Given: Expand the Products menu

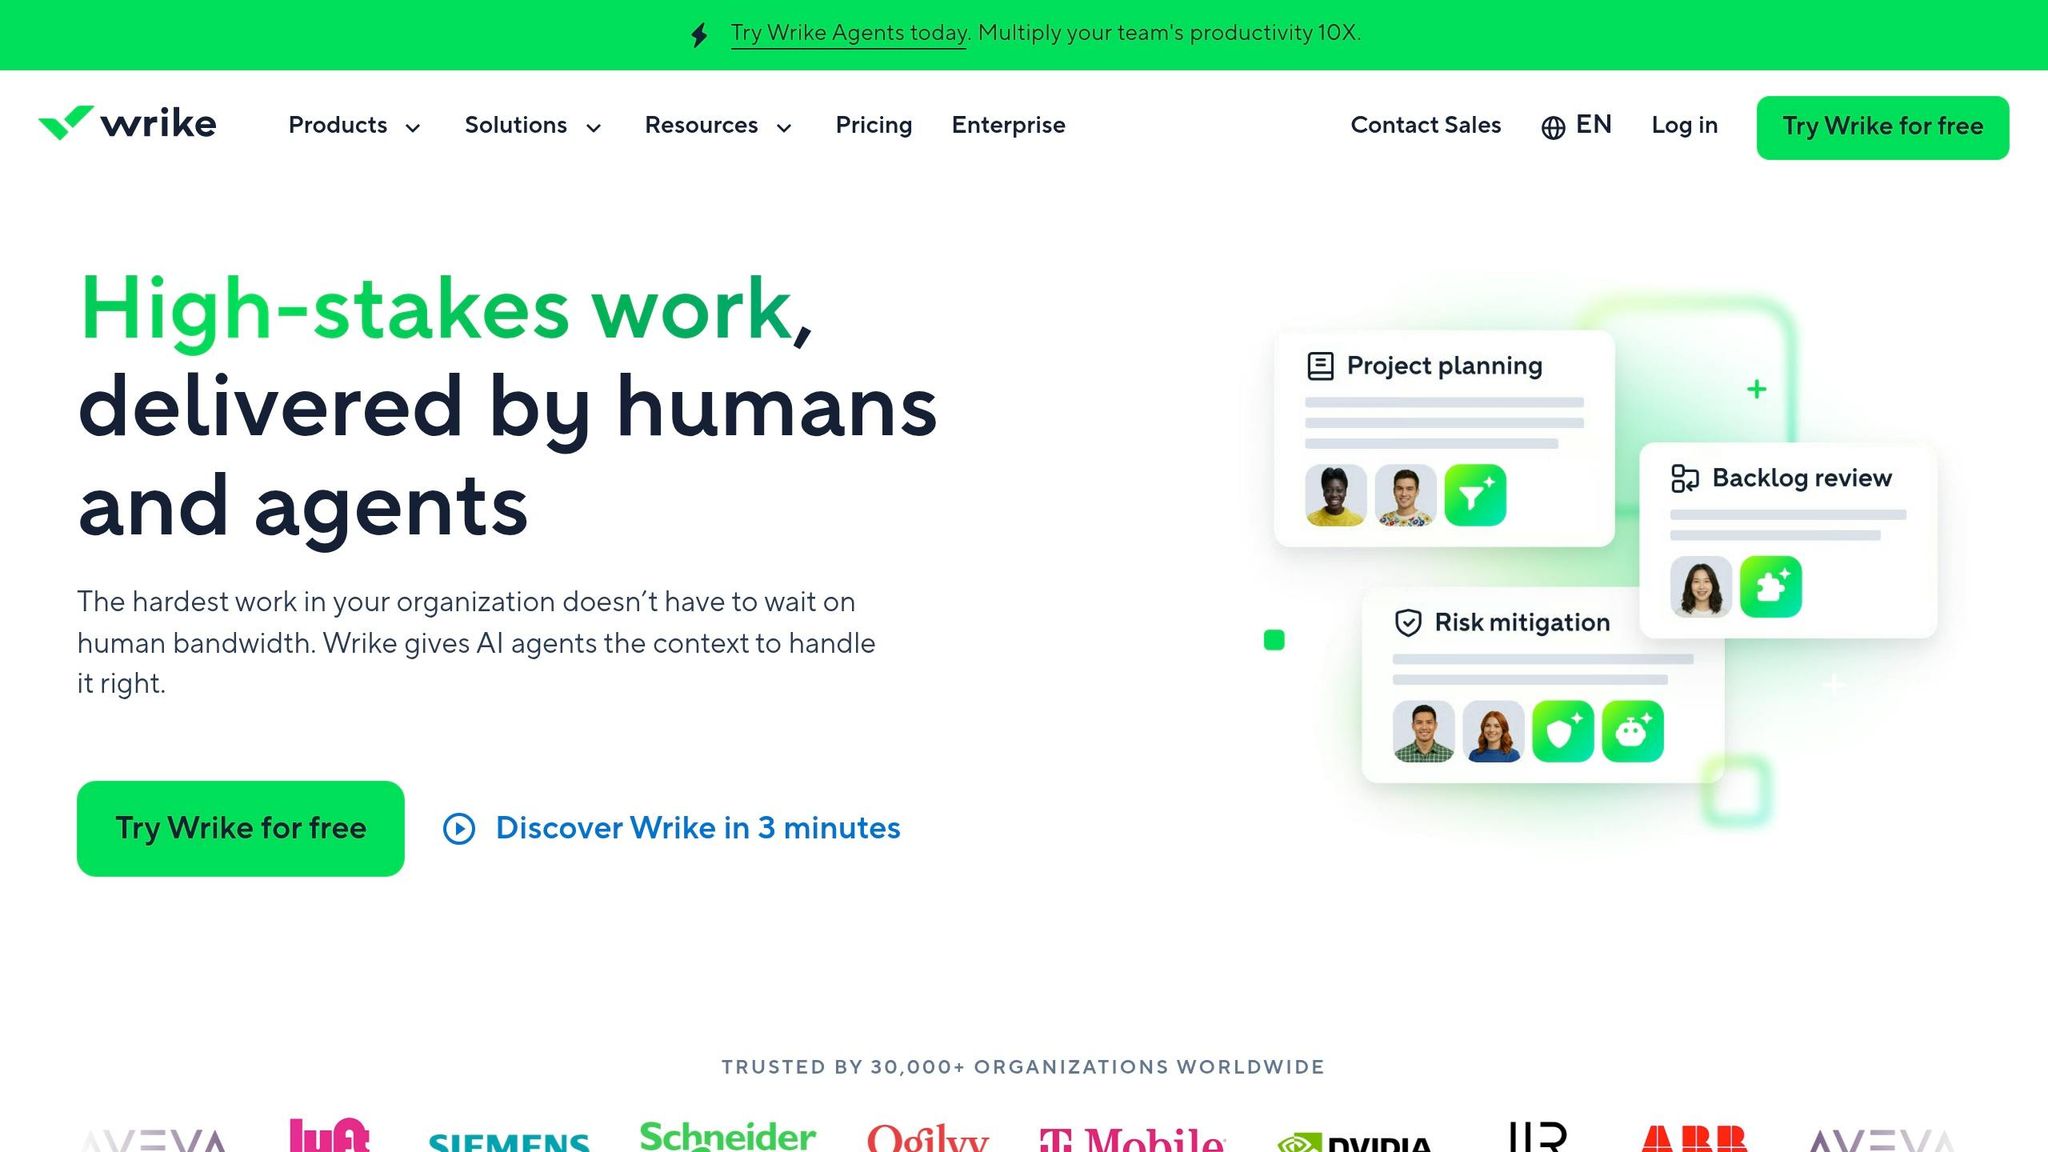Looking at the screenshot, I should coord(354,126).
